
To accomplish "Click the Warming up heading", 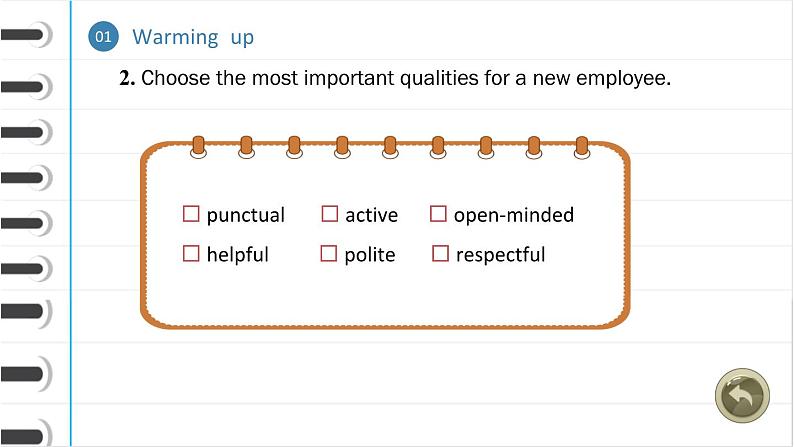I will coord(193,37).
